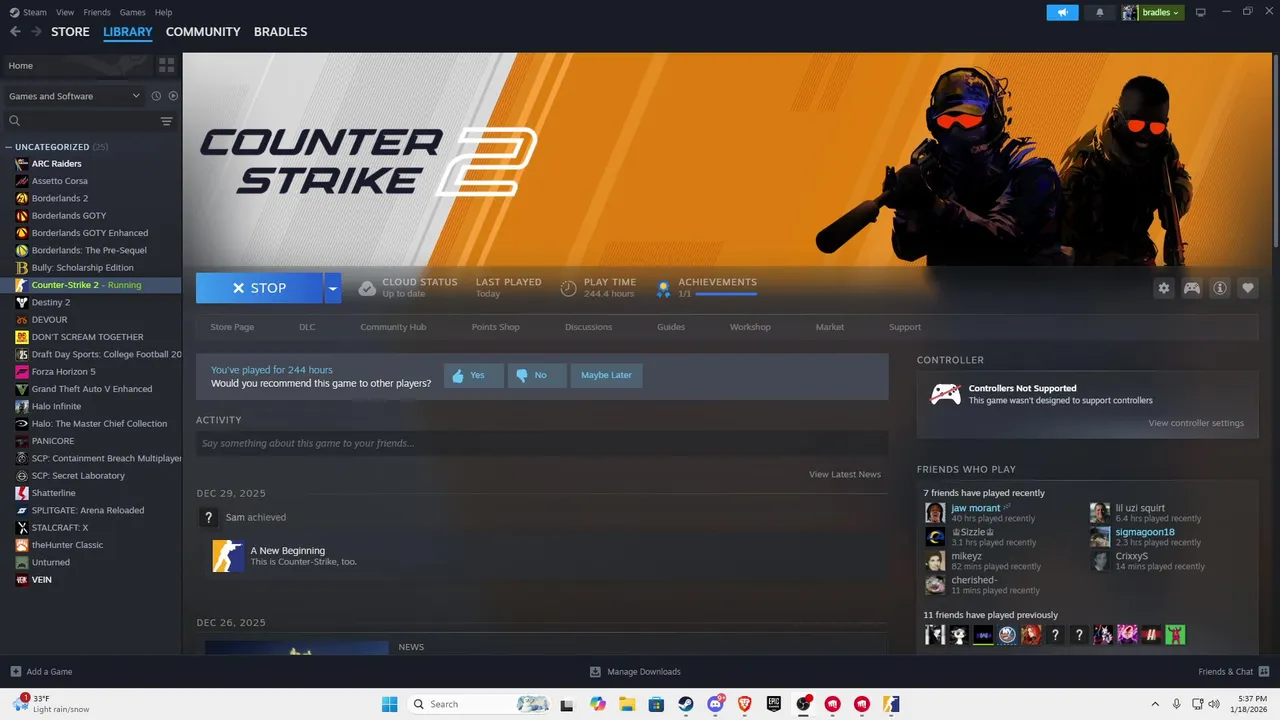Select the Home sidebar button
Image resolution: width=1280 pixels, height=720 pixels.
click(x=76, y=65)
